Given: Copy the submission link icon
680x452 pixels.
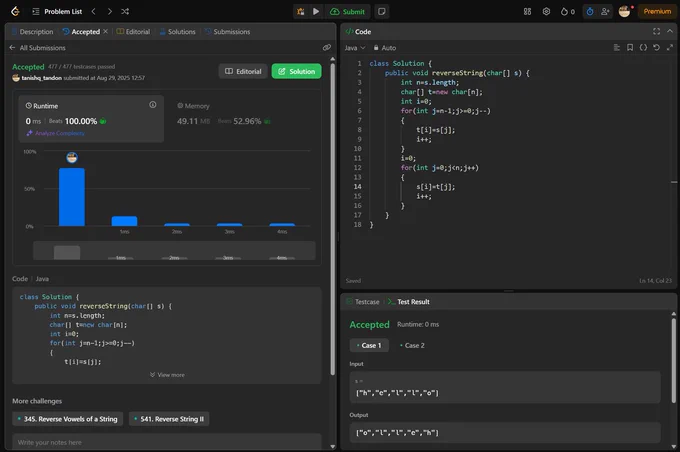Looking at the screenshot, I should coord(327,48).
